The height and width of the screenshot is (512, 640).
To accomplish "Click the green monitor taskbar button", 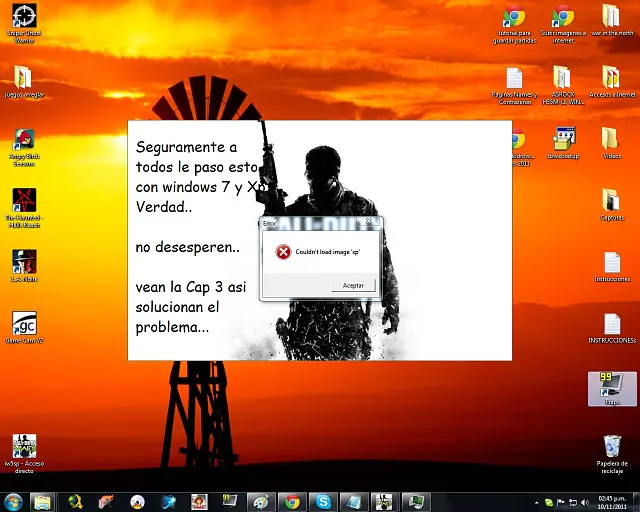I will click(416, 502).
